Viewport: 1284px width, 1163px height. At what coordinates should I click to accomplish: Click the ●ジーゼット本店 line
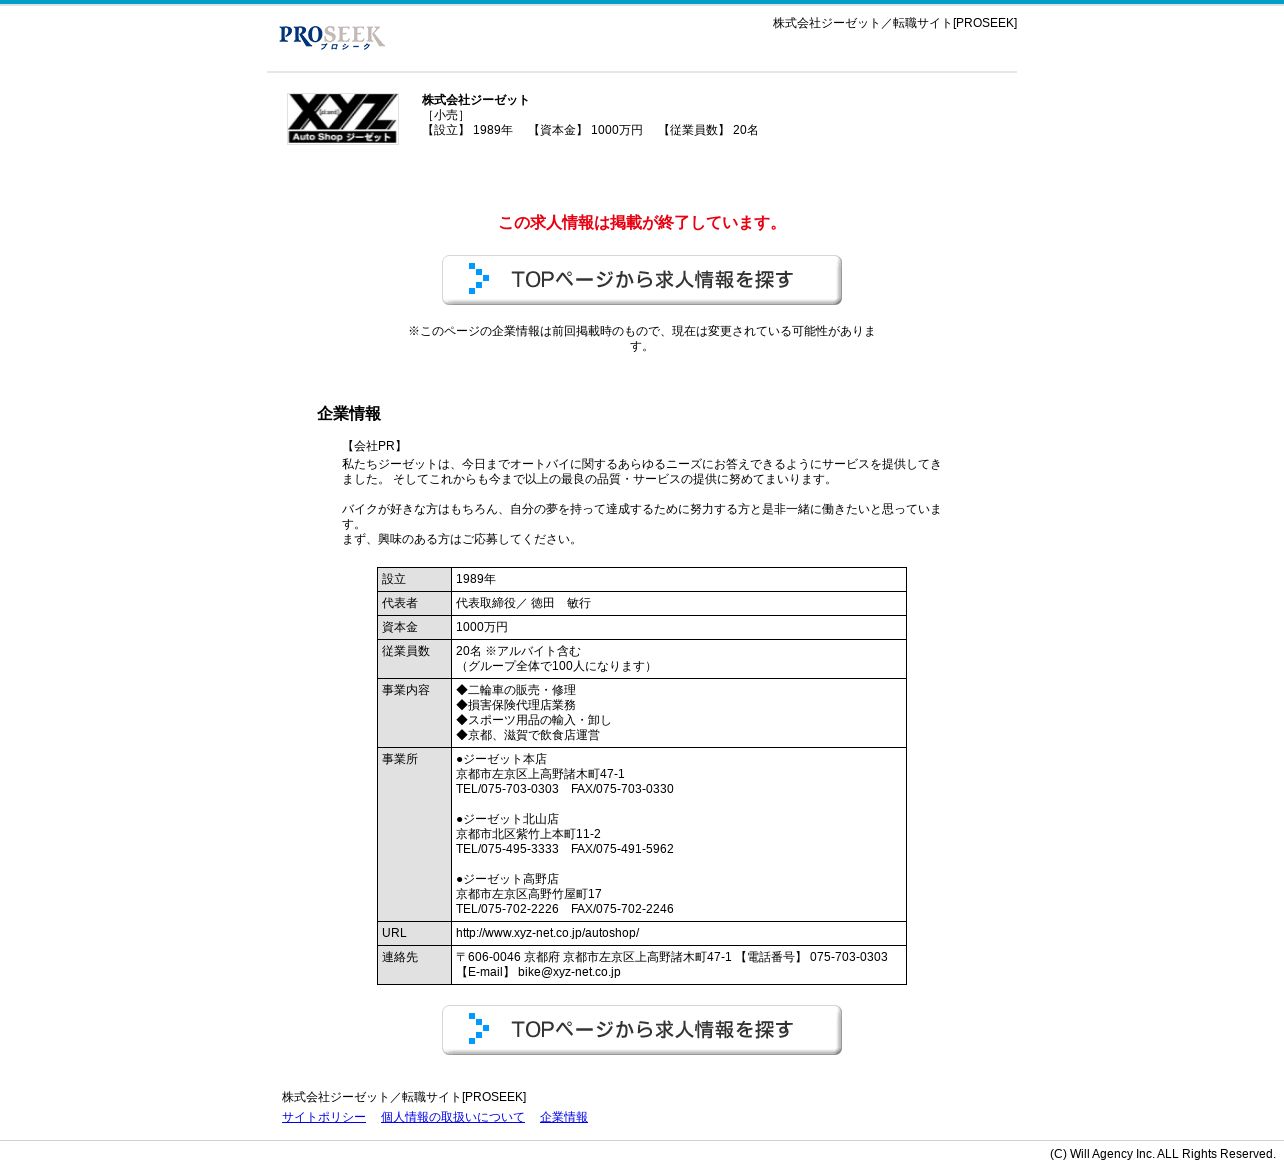coord(501,759)
